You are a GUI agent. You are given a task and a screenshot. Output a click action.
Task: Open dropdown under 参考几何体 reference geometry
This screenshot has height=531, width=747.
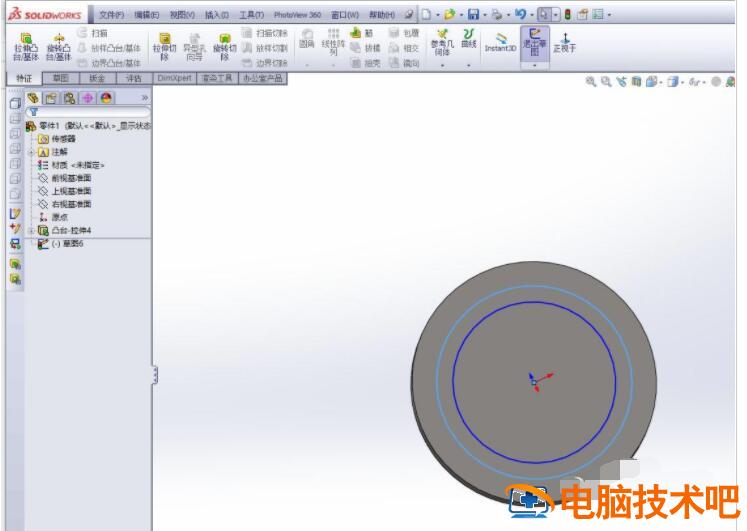442,65
